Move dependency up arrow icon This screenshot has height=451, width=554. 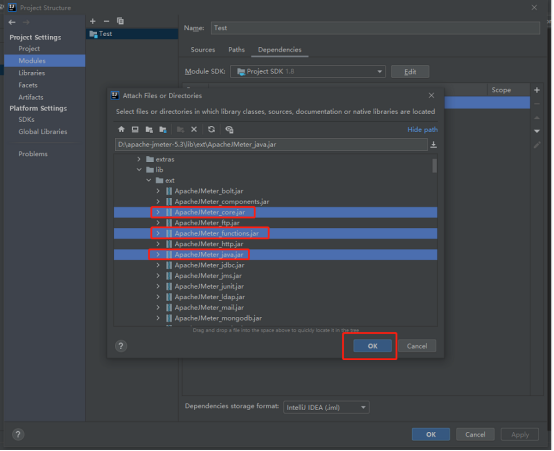pos(537,118)
